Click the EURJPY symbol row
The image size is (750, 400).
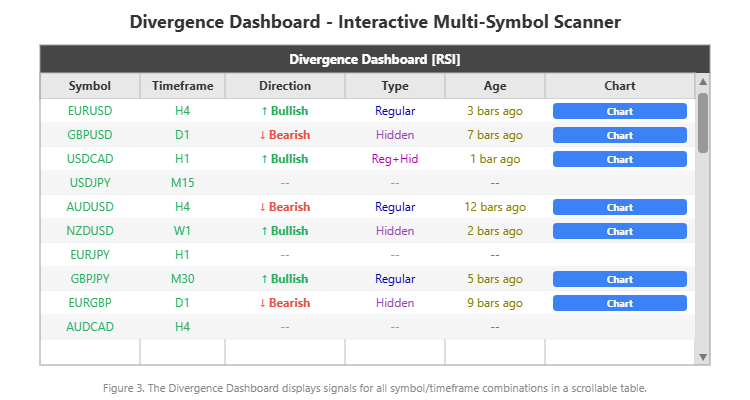coord(90,255)
